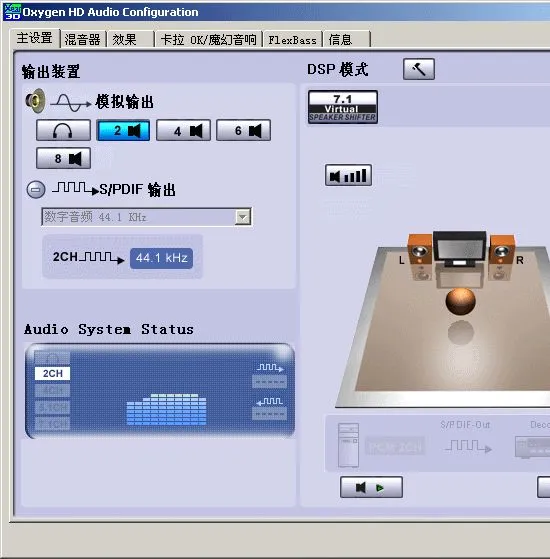The width and height of the screenshot is (550, 559).
Task: Switch to the 混音器 tab
Action: (x=83, y=39)
